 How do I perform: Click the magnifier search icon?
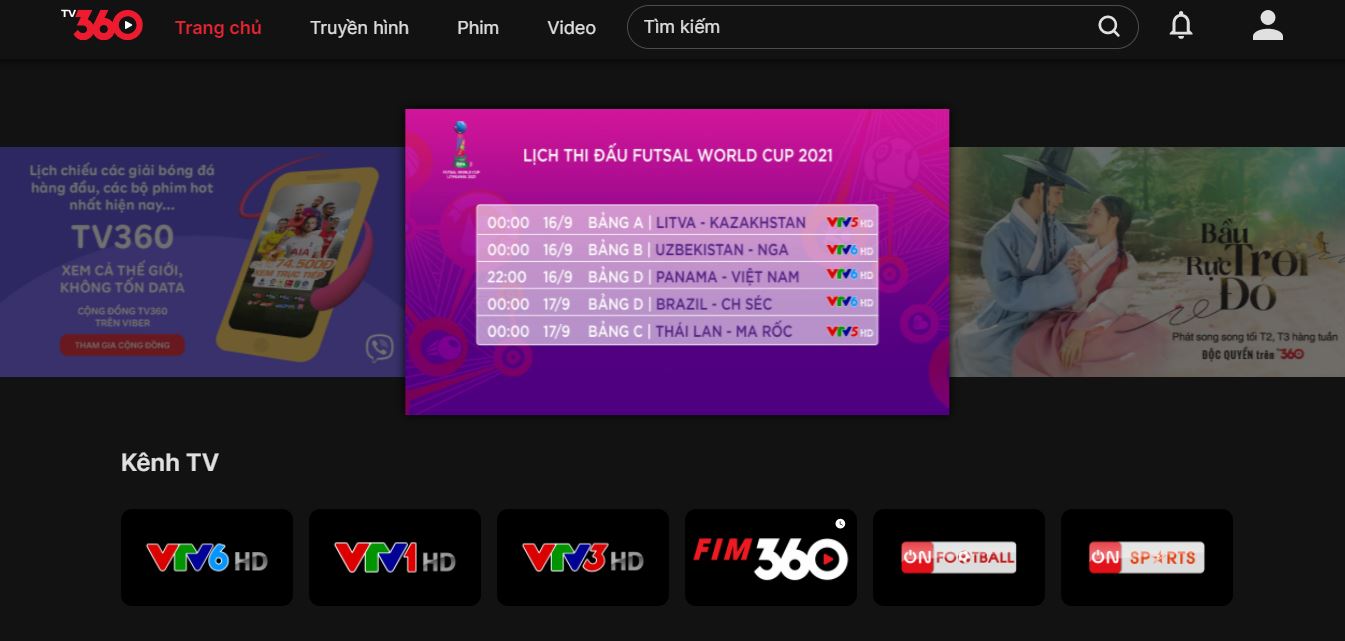(1109, 27)
